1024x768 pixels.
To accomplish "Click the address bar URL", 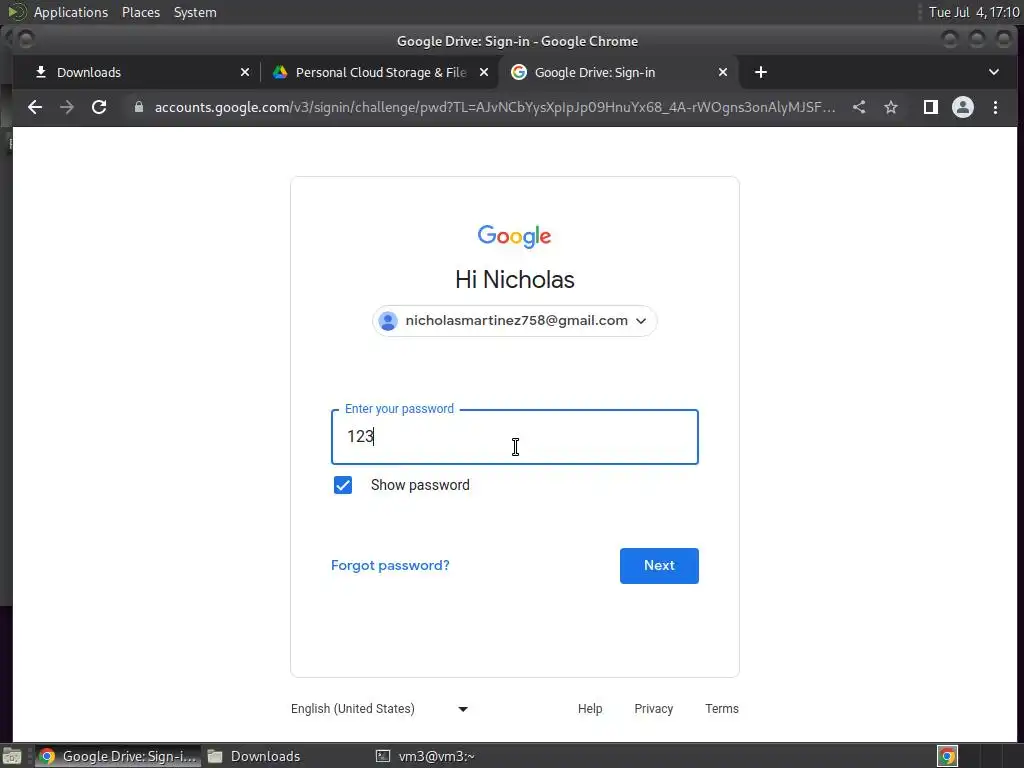I will pyautogui.click(x=494, y=107).
